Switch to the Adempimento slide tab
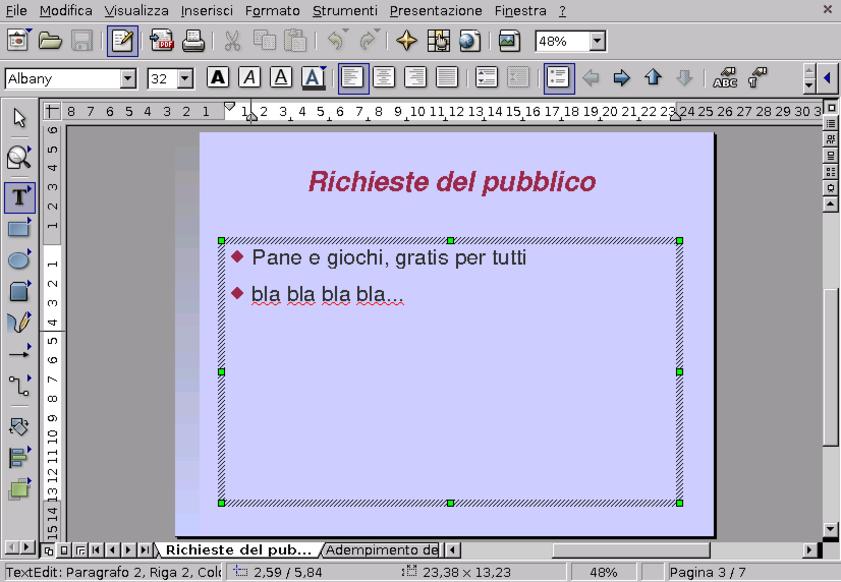Image resolution: width=841 pixels, height=582 pixels. point(382,550)
